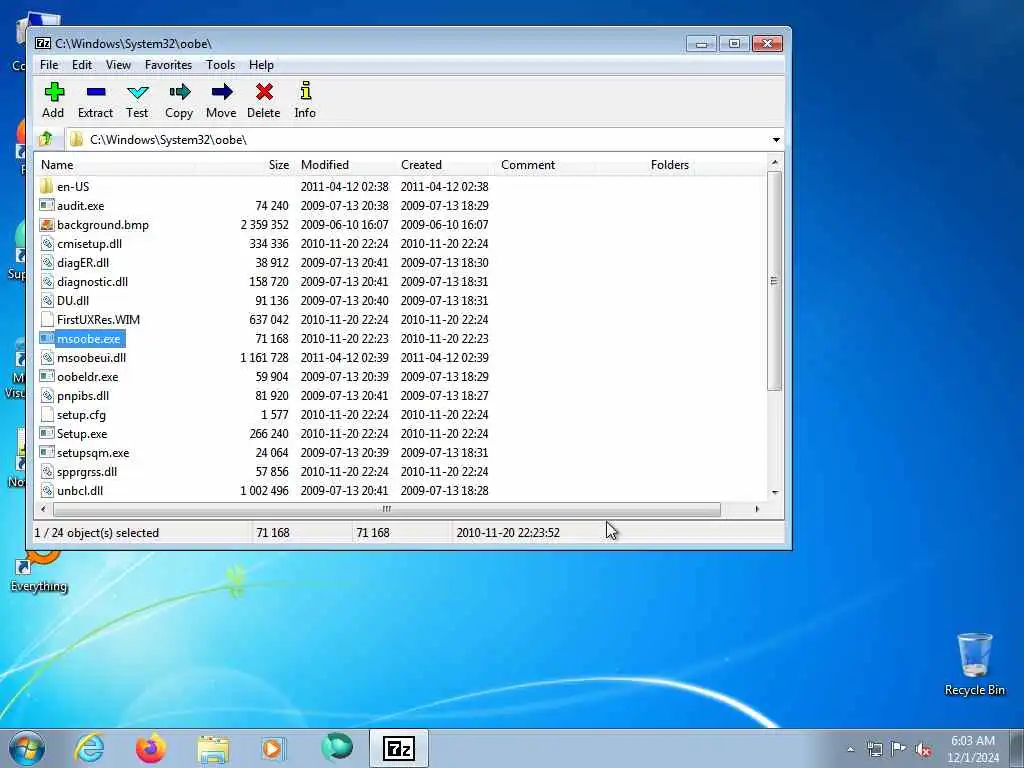Viewport: 1024px width, 768px height.
Task: Click the green orb taskbar application
Action: (337, 747)
